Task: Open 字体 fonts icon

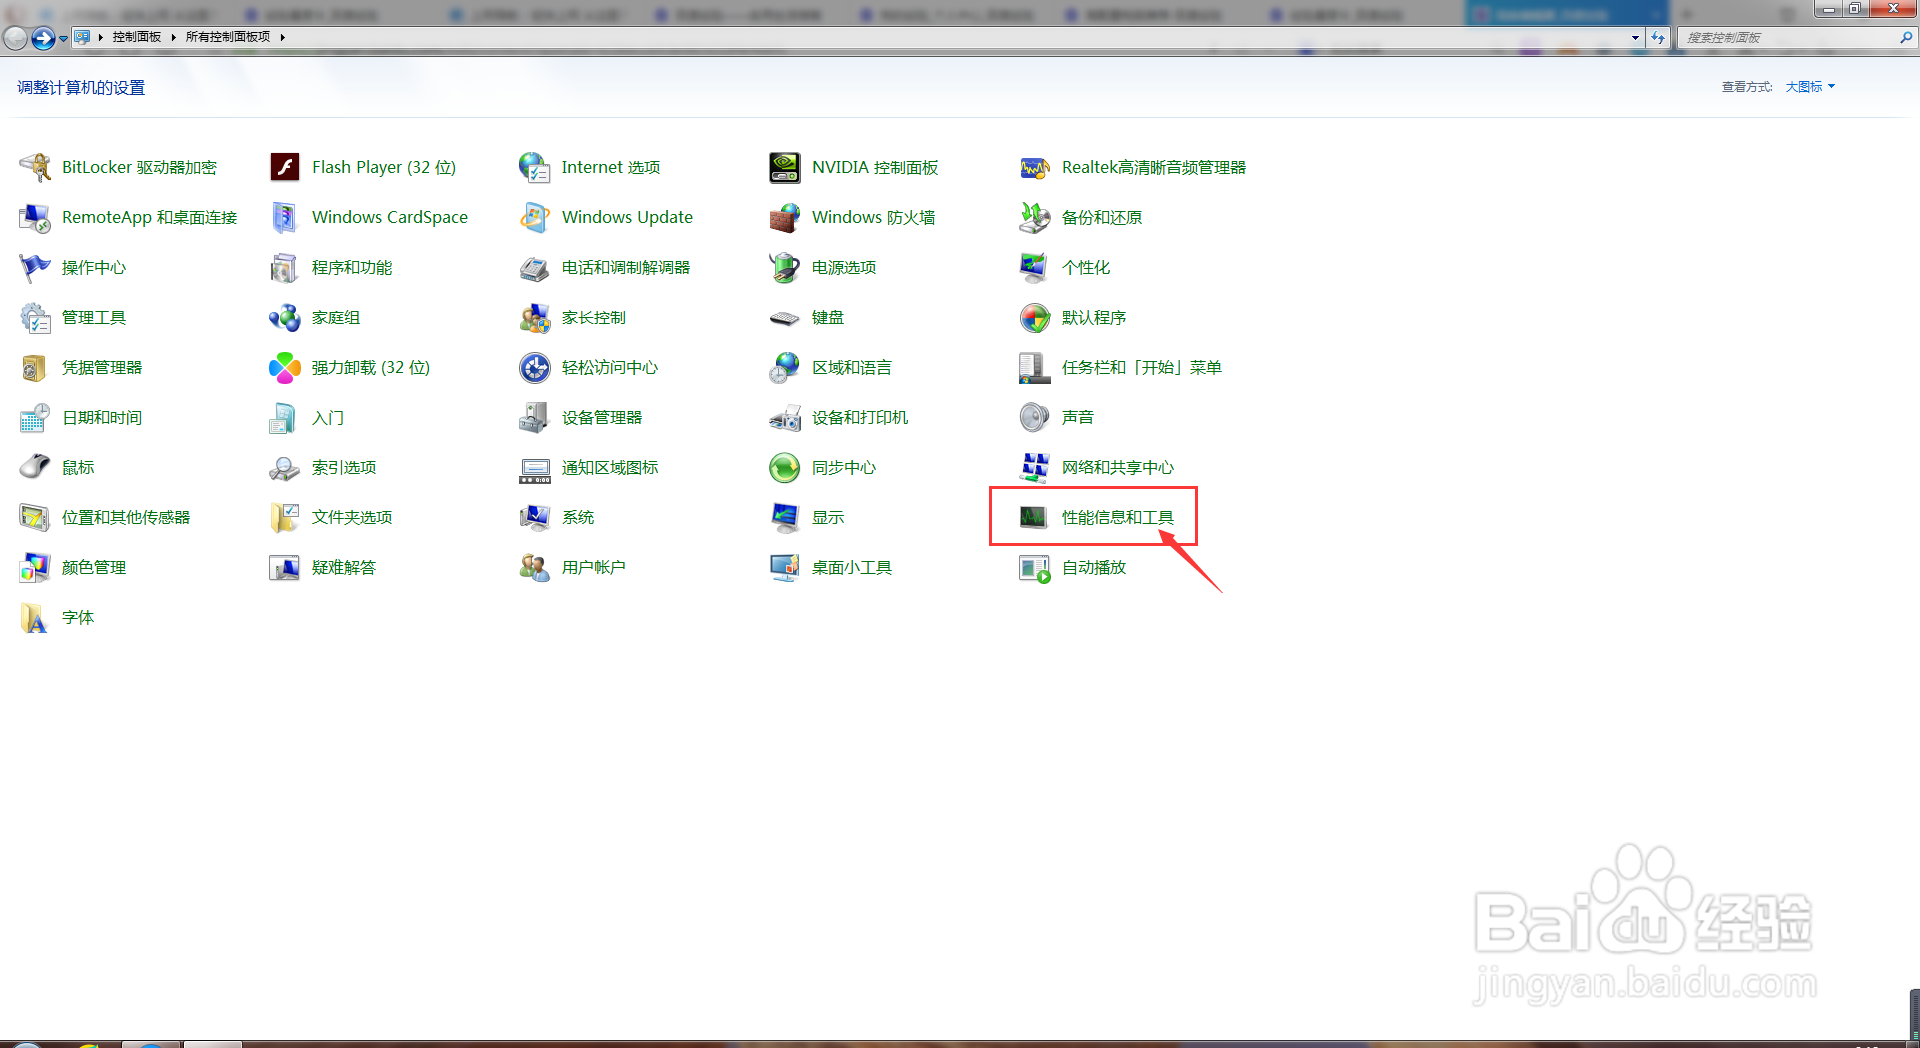Action: [x=35, y=617]
